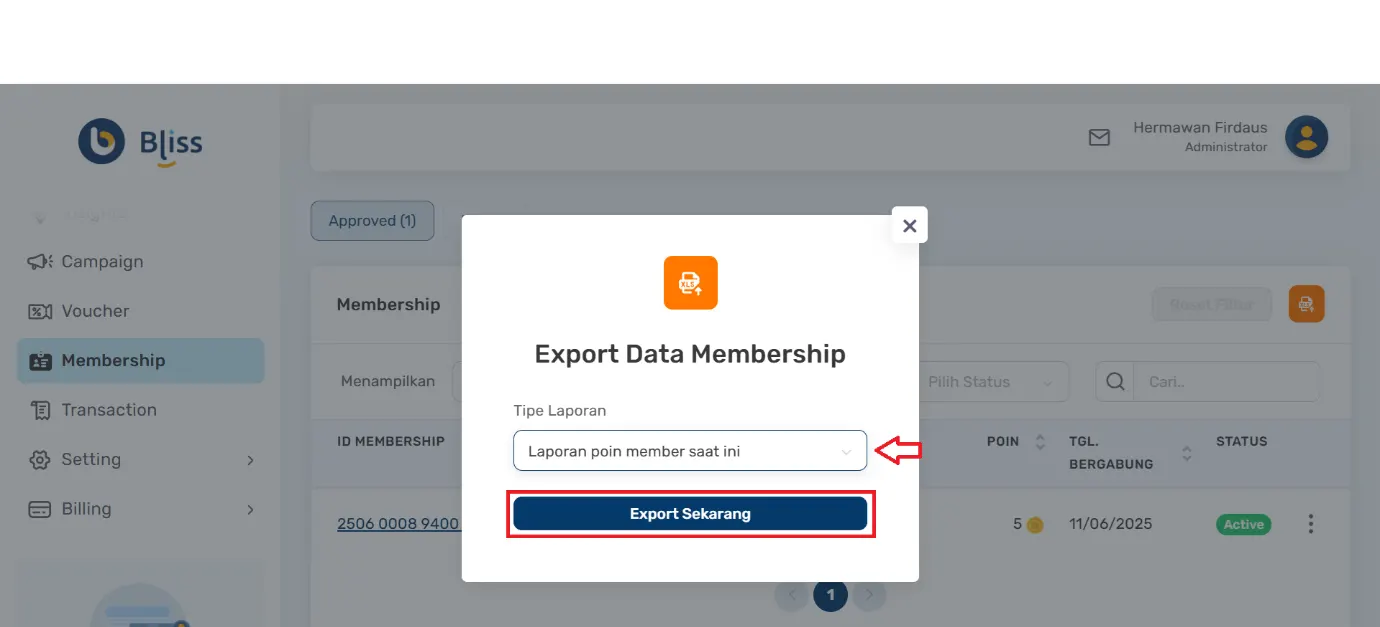Click the search magnifier icon
Image resolution: width=1380 pixels, height=627 pixels.
point(1114,381)
